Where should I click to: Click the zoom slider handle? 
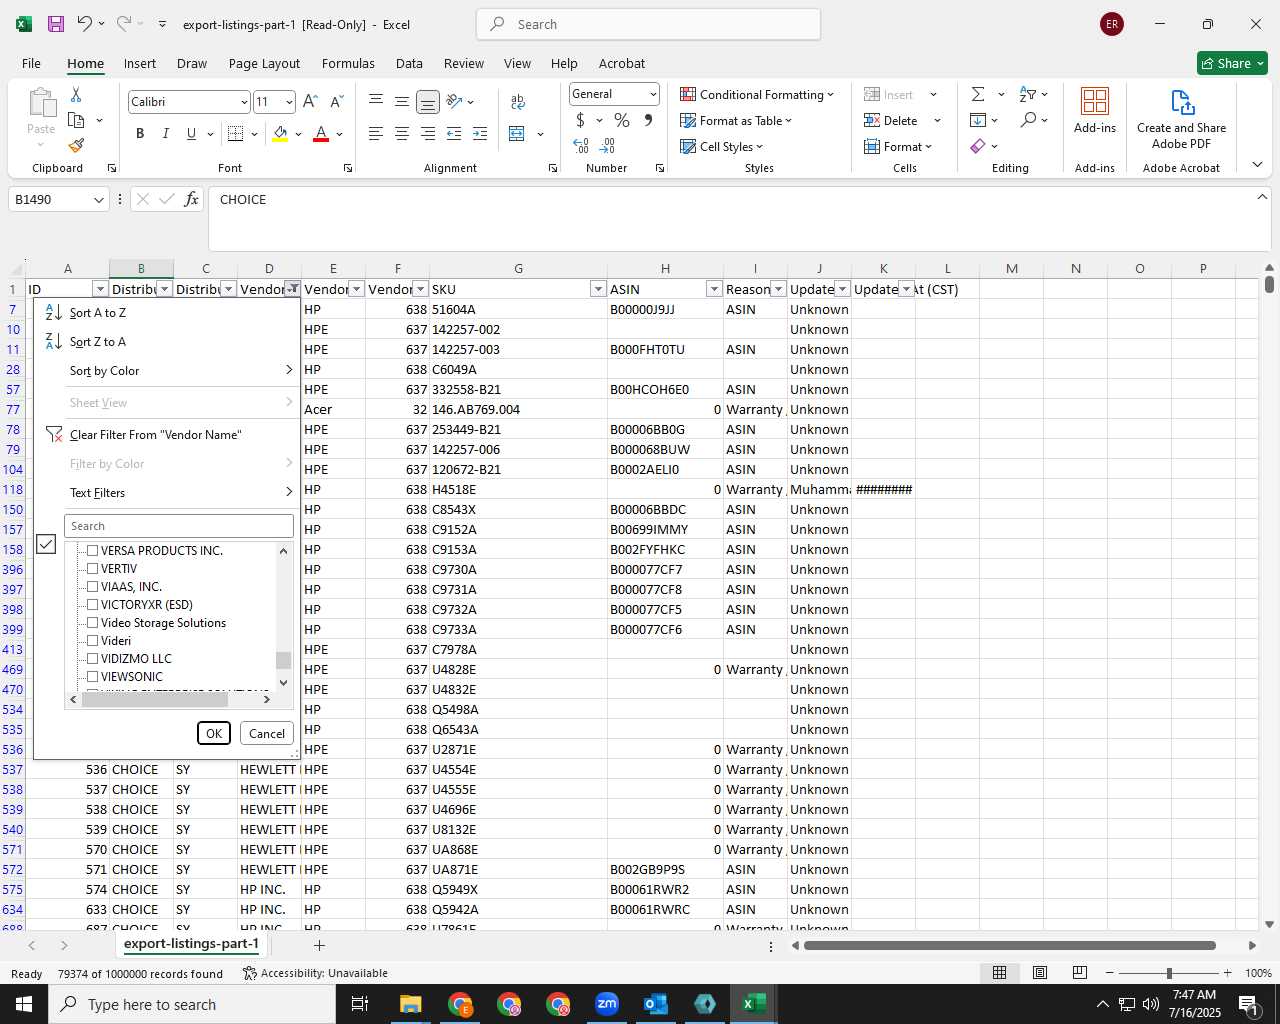[x=1169, y=973]
